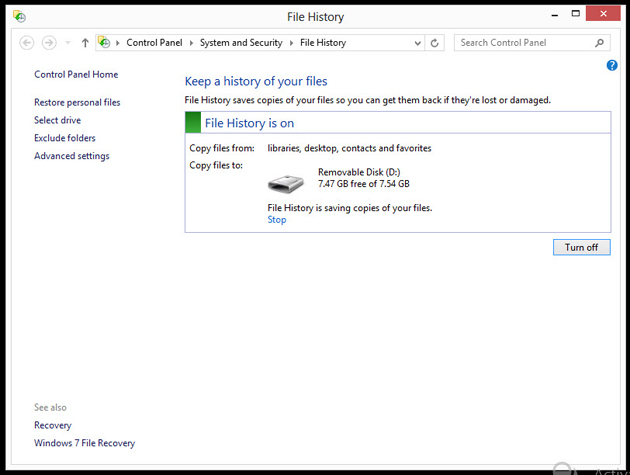Image resolution: width=630 pixels, height=475 pixels.
Task: Click the '7.47 GB free of 7.54 GB' text
Action: (364, 184)
